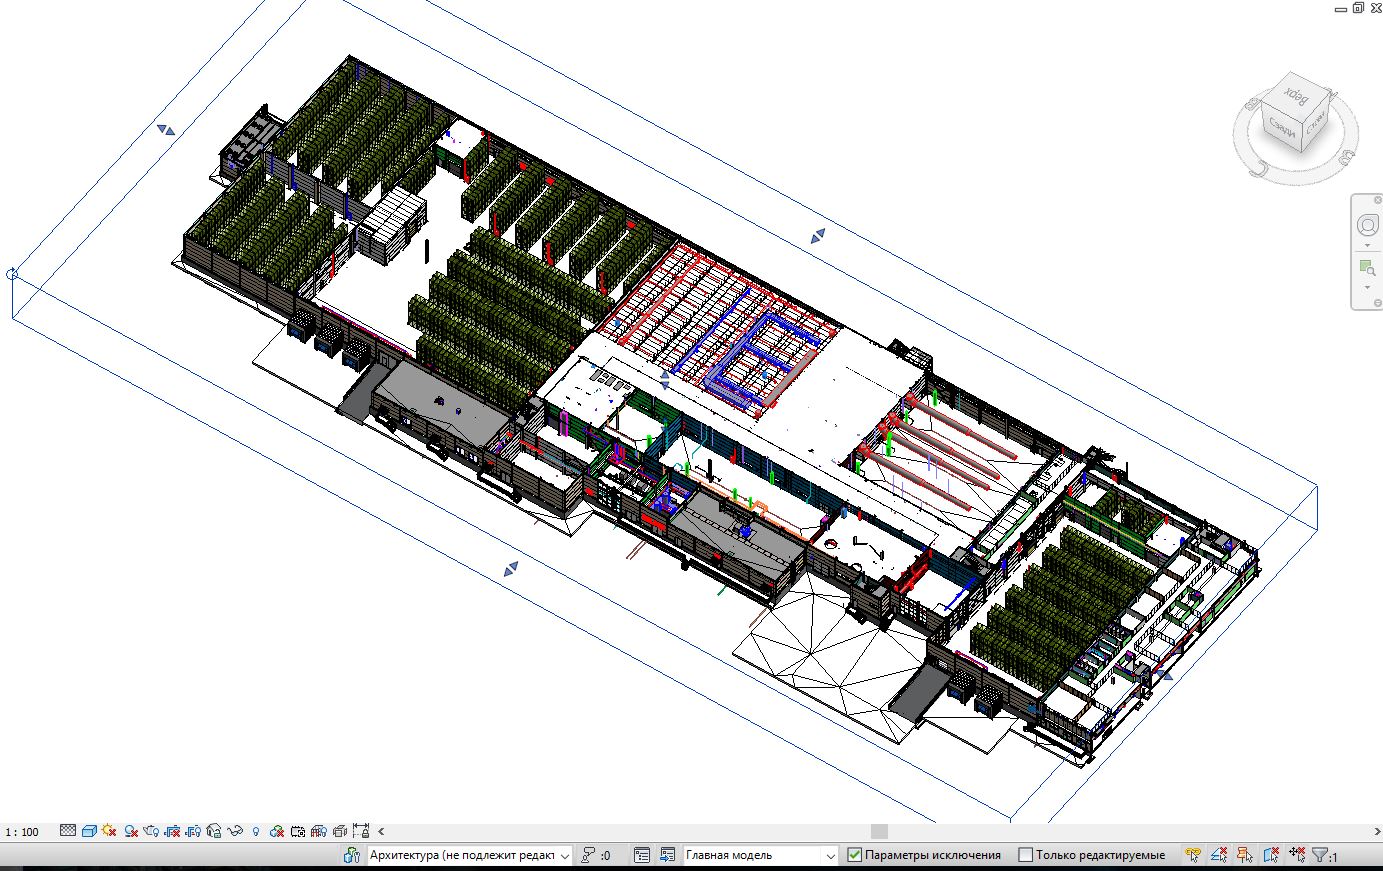The image size is (1383, 871).
Task: Click the Editing Requests :0 icon
Action: click(596, 856)
